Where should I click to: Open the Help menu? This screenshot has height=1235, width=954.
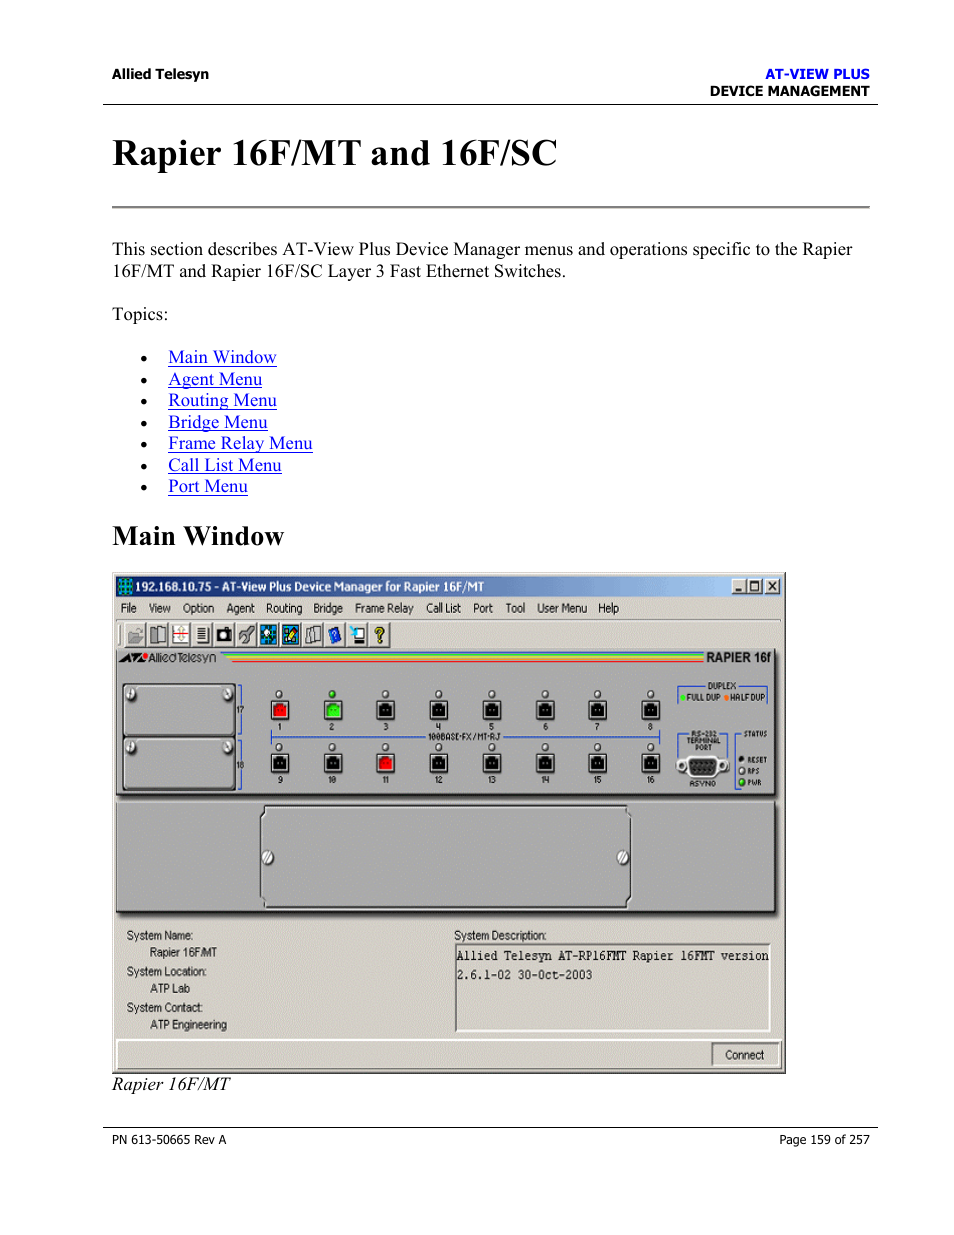coord(608,608)
